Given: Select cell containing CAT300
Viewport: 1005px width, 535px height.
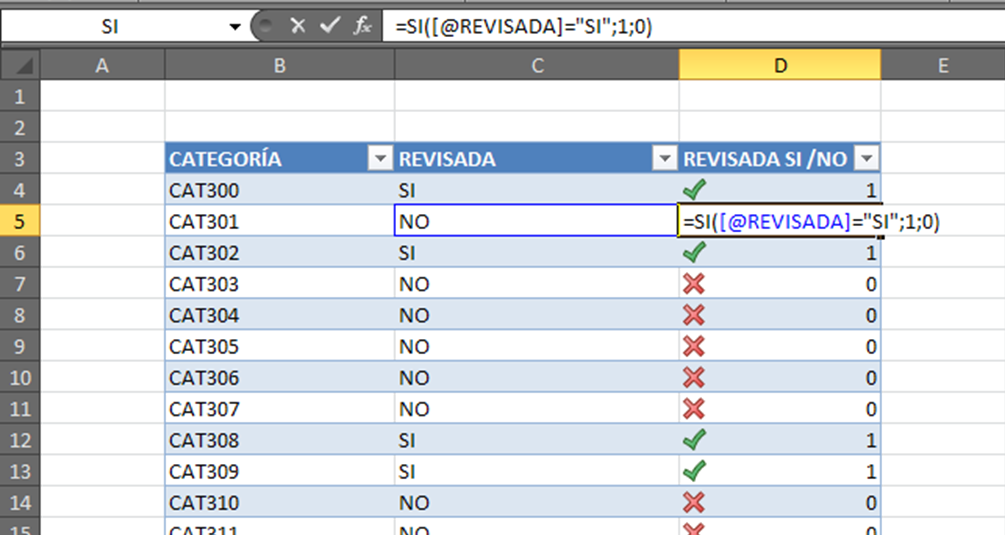Looking at the screenshot, I should [x=279, y=190].
